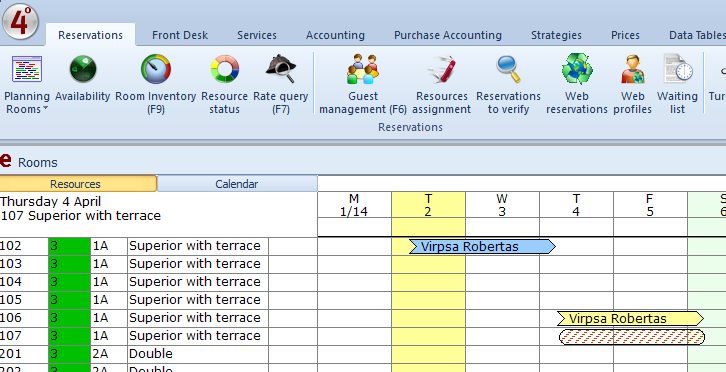The image size is (726, 372).
Task: Click the green status cell of room 102
Action: [69, 246]
